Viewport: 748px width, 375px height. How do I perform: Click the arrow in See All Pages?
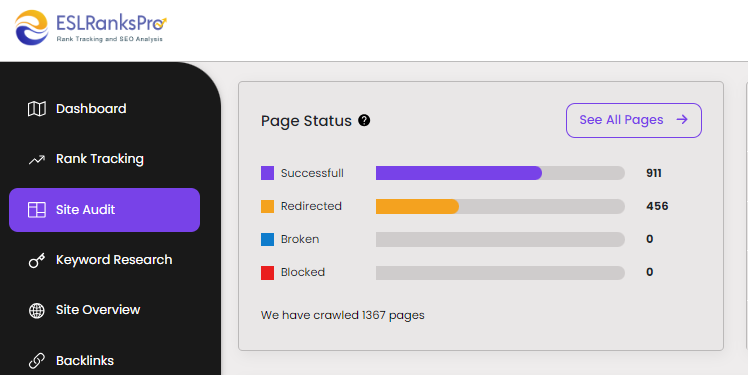(x=682, y=119)
